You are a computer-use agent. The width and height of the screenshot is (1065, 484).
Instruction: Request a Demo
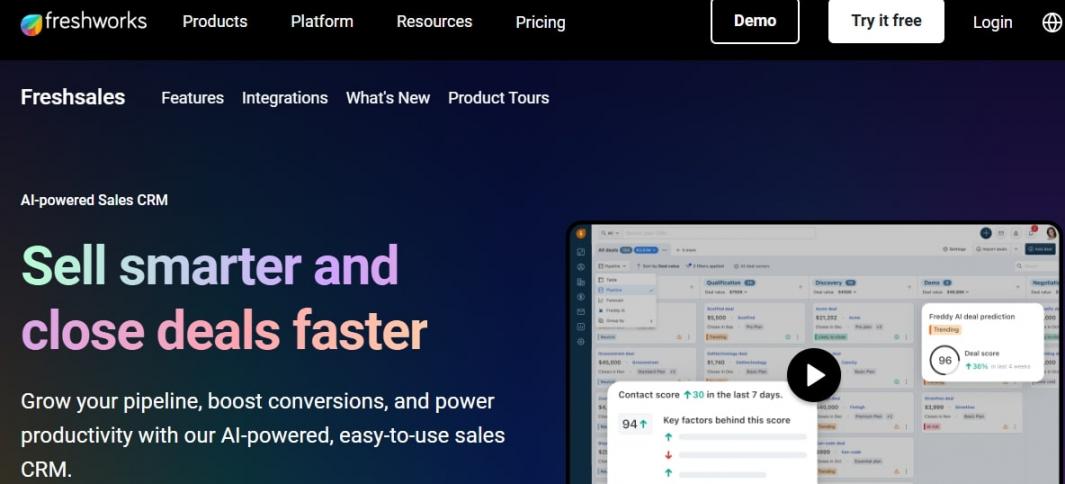755,21
